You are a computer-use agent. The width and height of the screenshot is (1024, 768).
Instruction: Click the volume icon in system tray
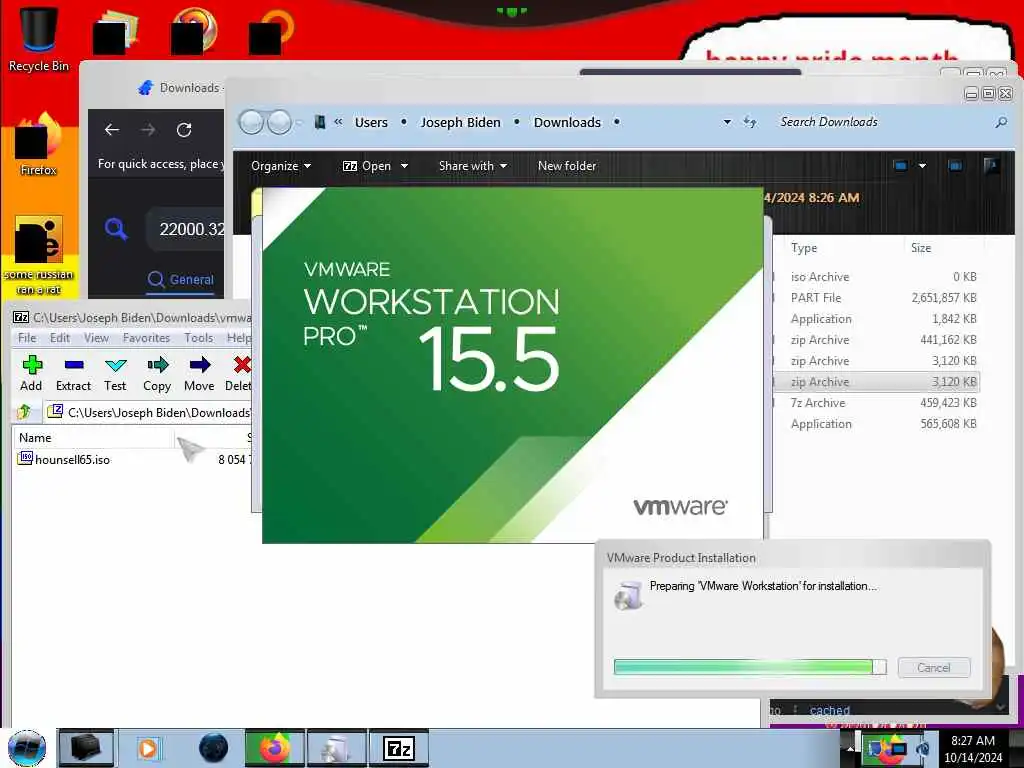[922, 748]
